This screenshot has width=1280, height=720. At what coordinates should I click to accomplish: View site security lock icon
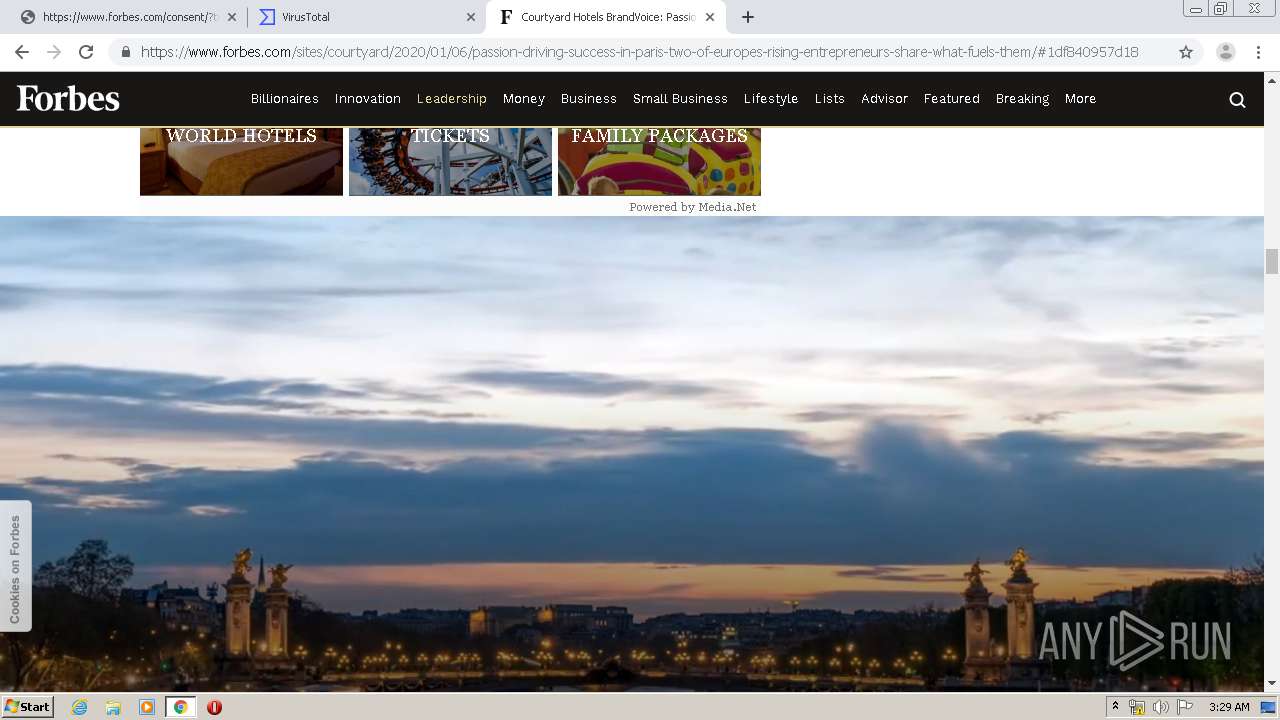(126, 52)
